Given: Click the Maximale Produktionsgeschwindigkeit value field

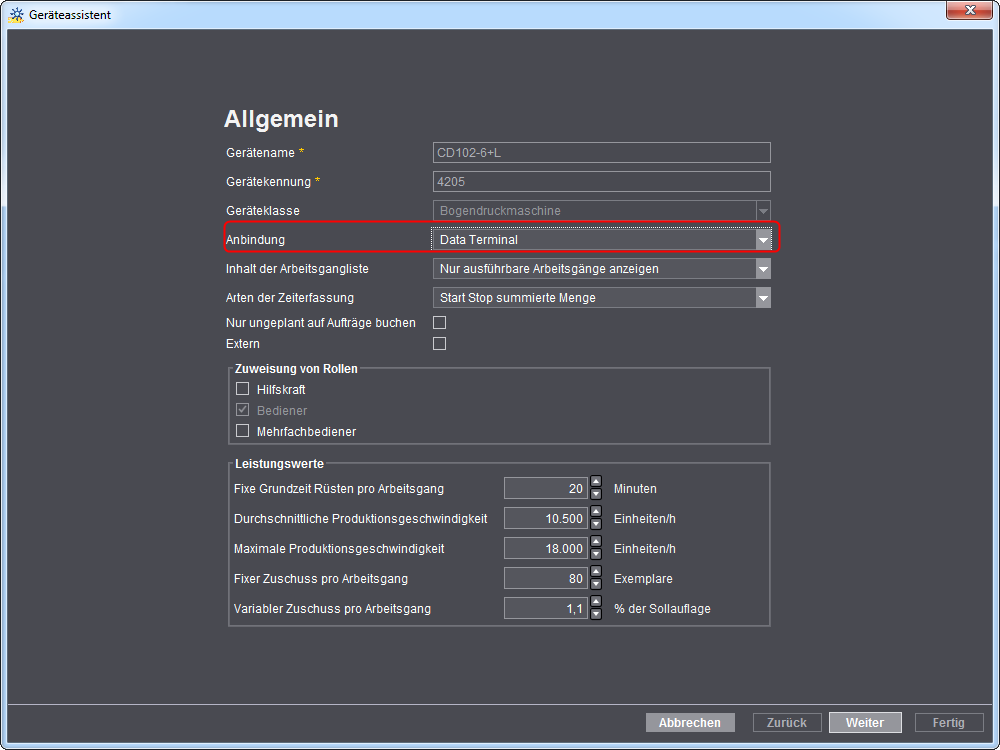Looking at the screenshot, I should 545,549.
